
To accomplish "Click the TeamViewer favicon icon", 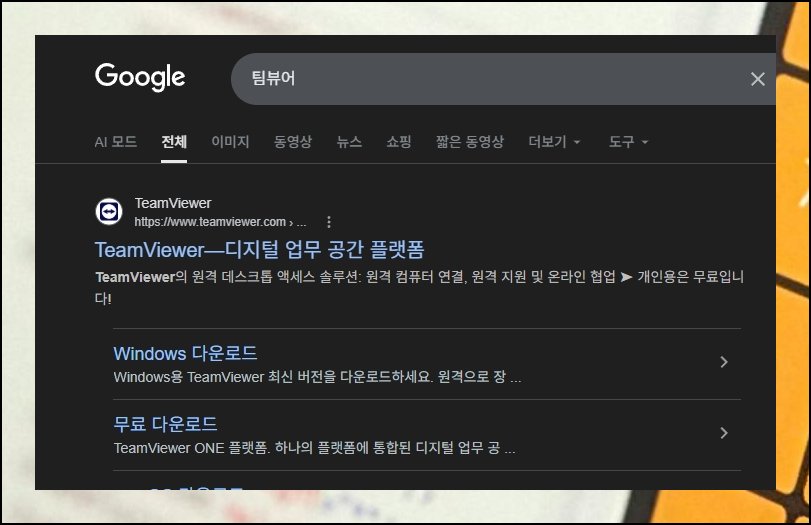I will tap(109, 212).
